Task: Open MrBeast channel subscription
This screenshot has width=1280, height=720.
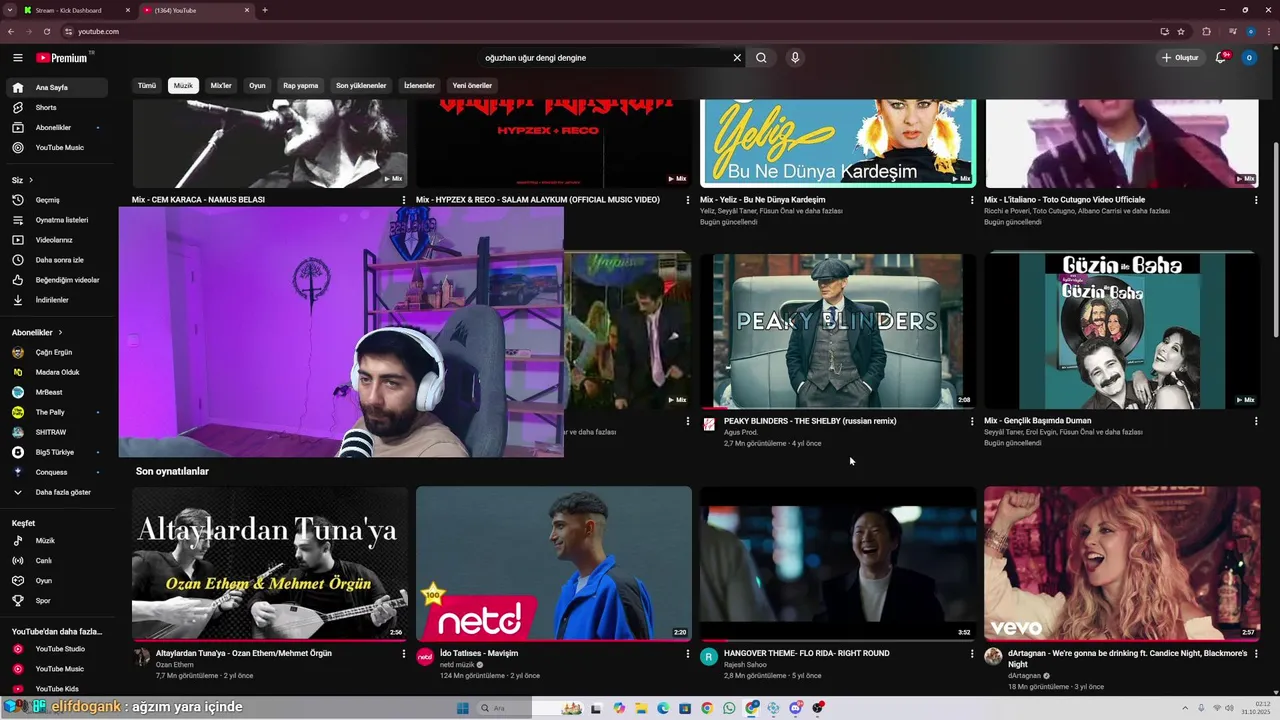Action: pos(57,392)
